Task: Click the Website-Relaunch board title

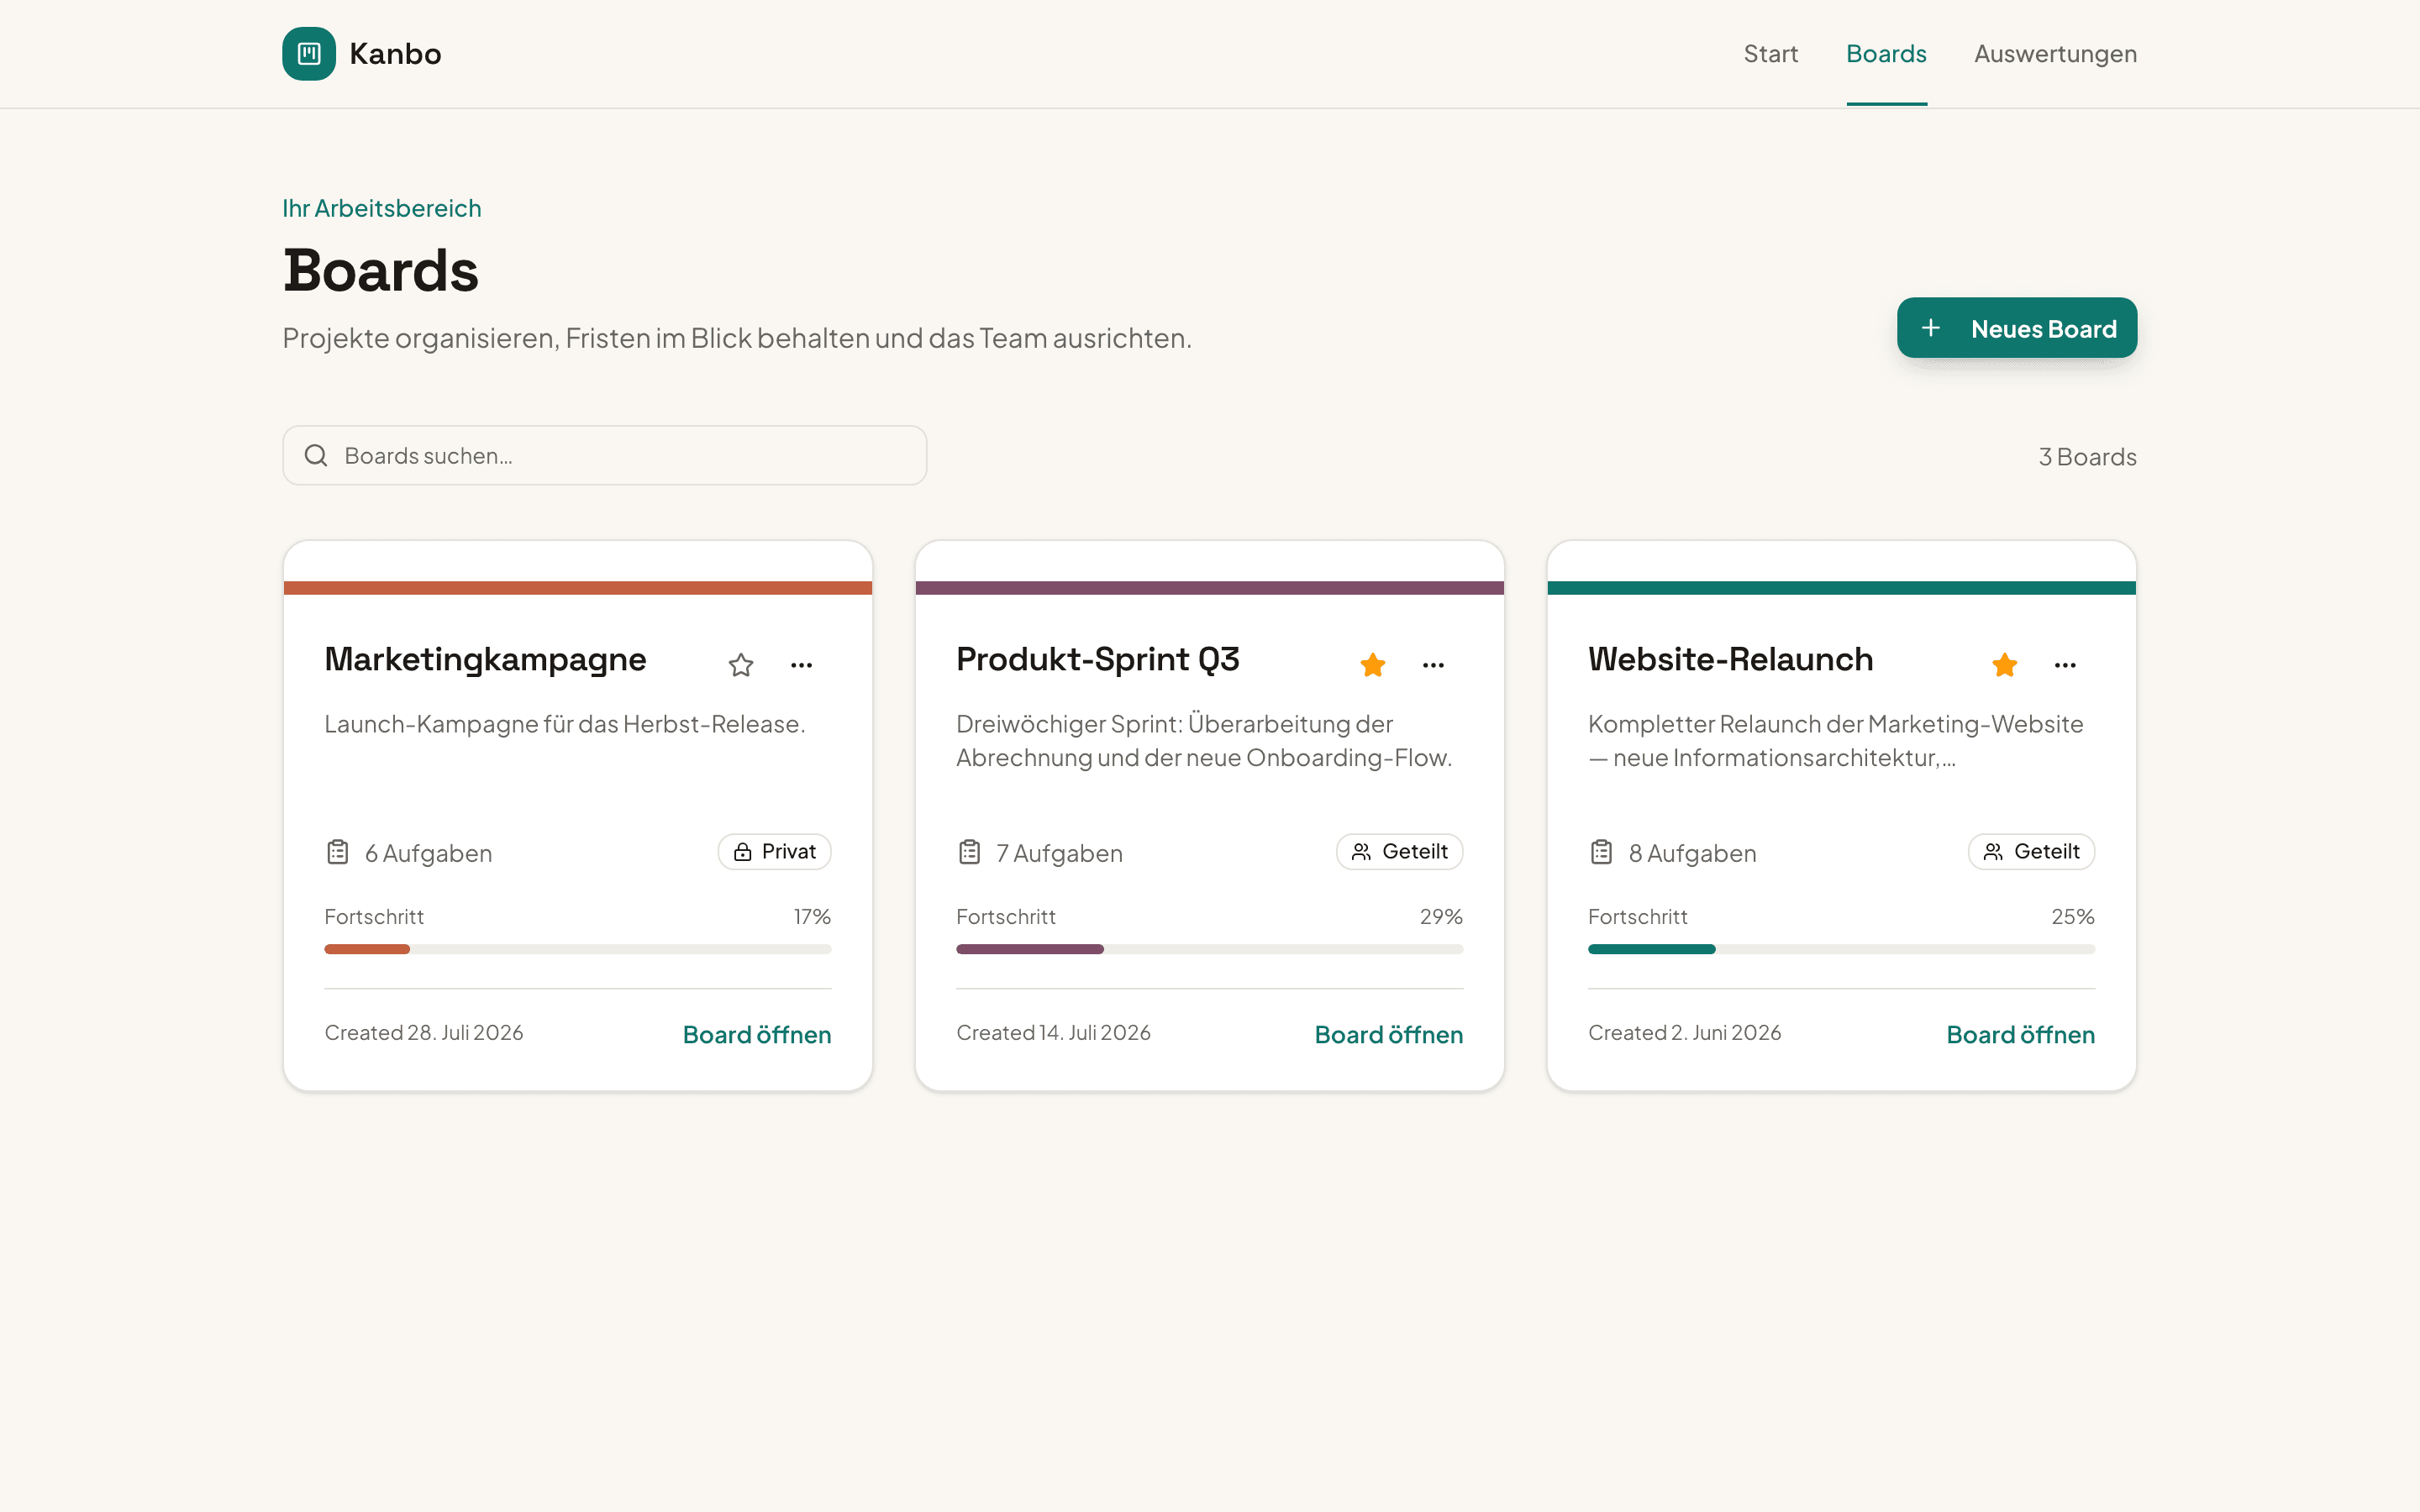Action: coord(1731,660)
